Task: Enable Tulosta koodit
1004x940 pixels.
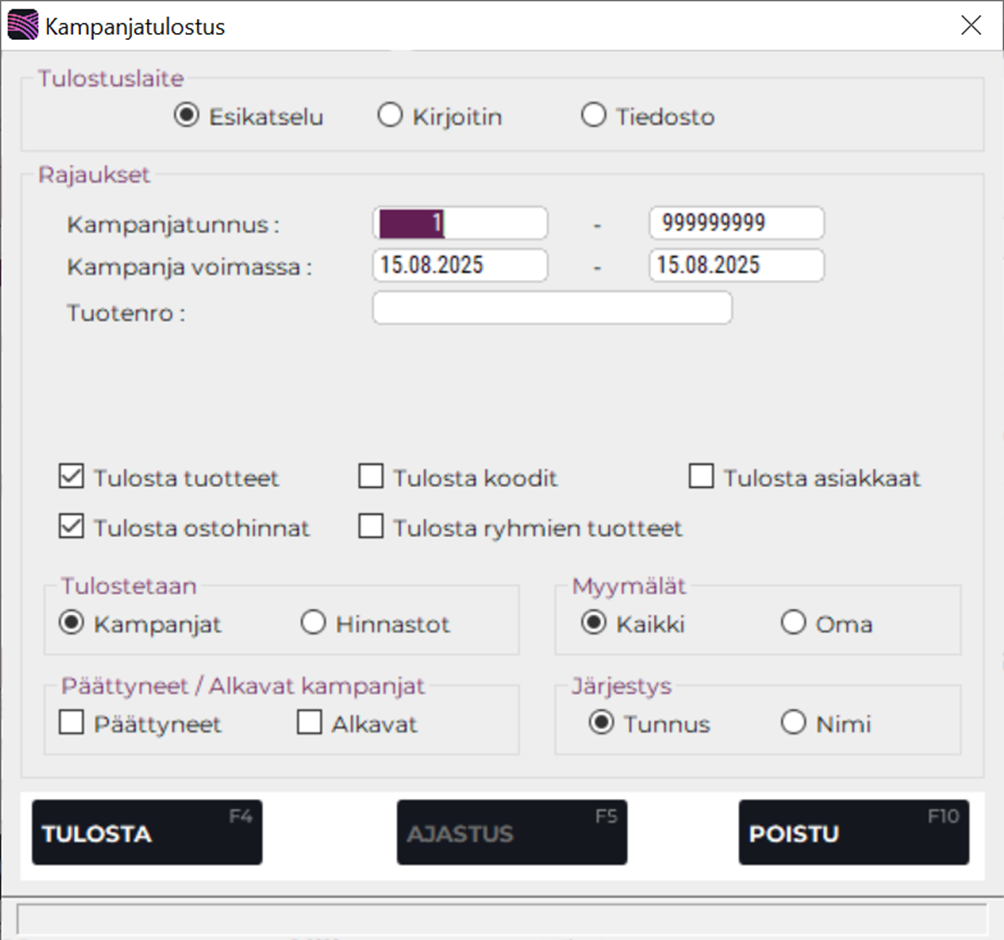Action: pos(371,477)
